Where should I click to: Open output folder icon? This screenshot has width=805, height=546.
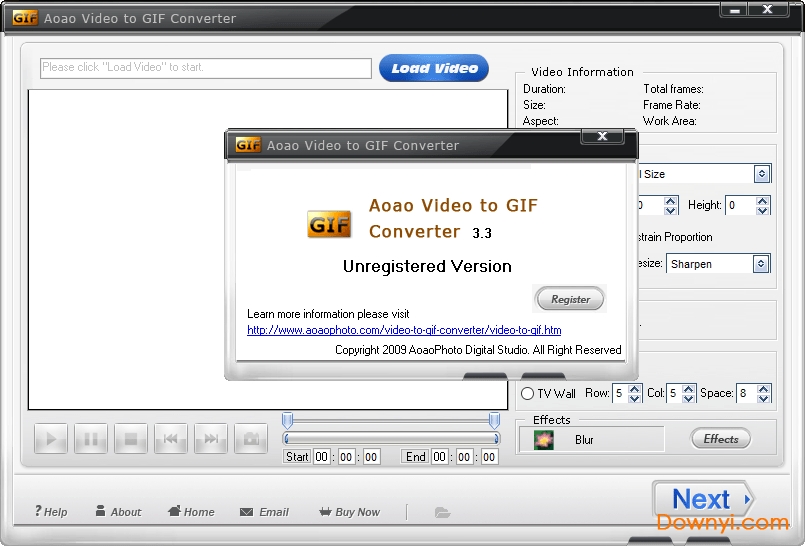click(x=442, y=512)
